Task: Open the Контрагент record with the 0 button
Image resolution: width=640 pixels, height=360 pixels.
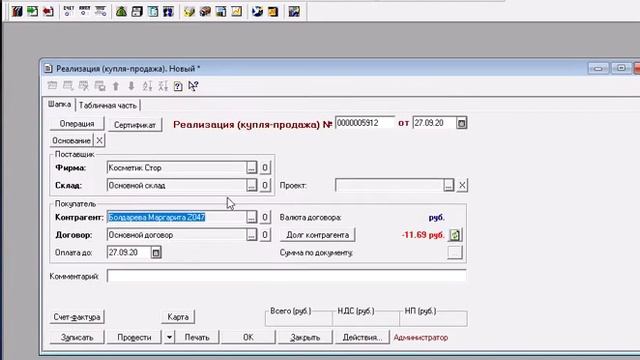Action: pos(265,217)
